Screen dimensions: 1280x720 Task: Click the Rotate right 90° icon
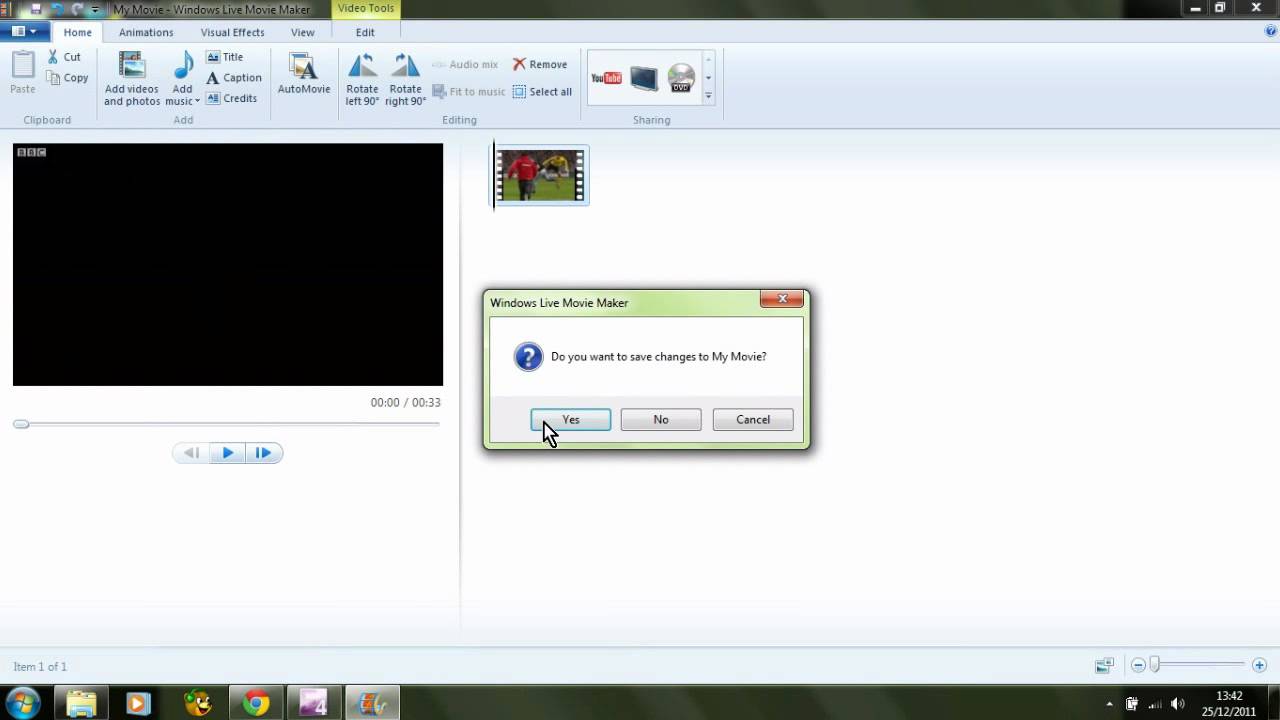[405, 67]
